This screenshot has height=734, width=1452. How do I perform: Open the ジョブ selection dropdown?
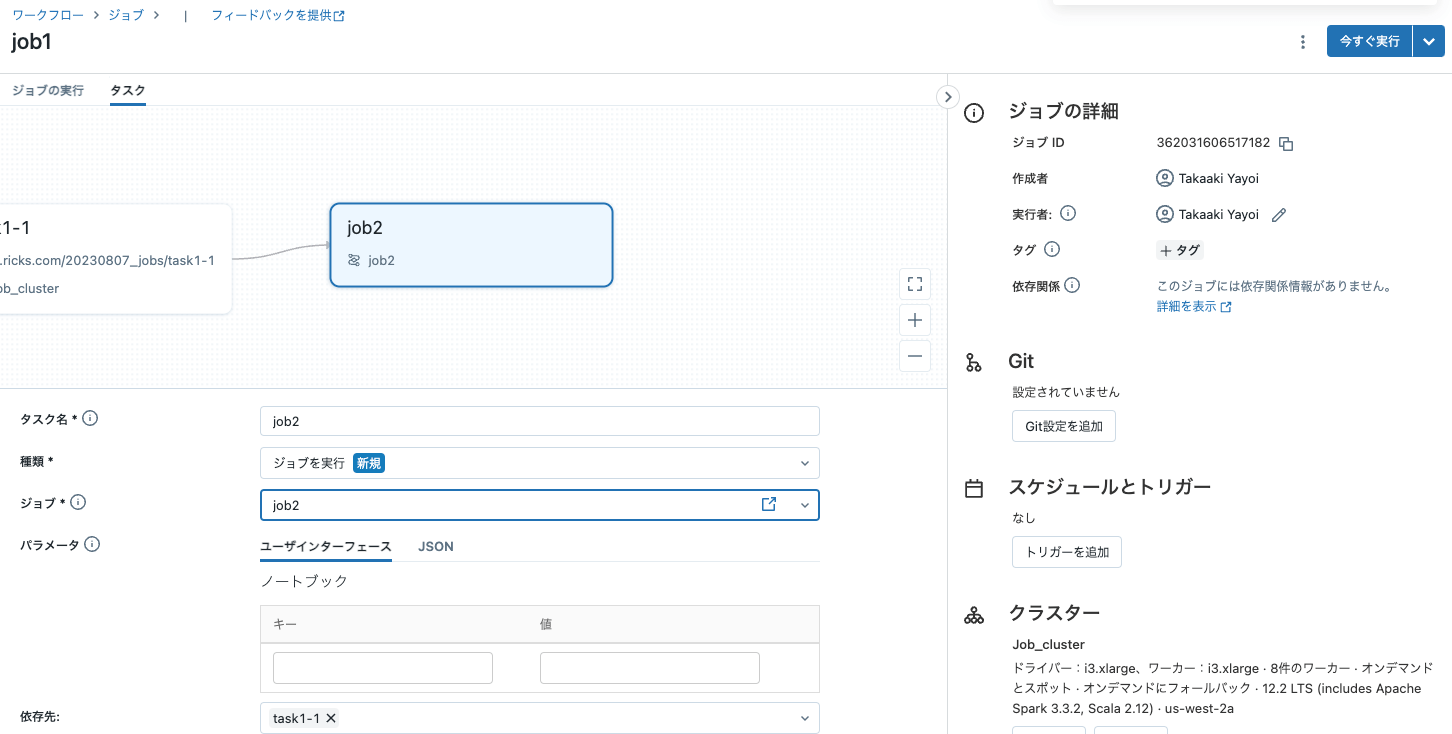[804, 505]
